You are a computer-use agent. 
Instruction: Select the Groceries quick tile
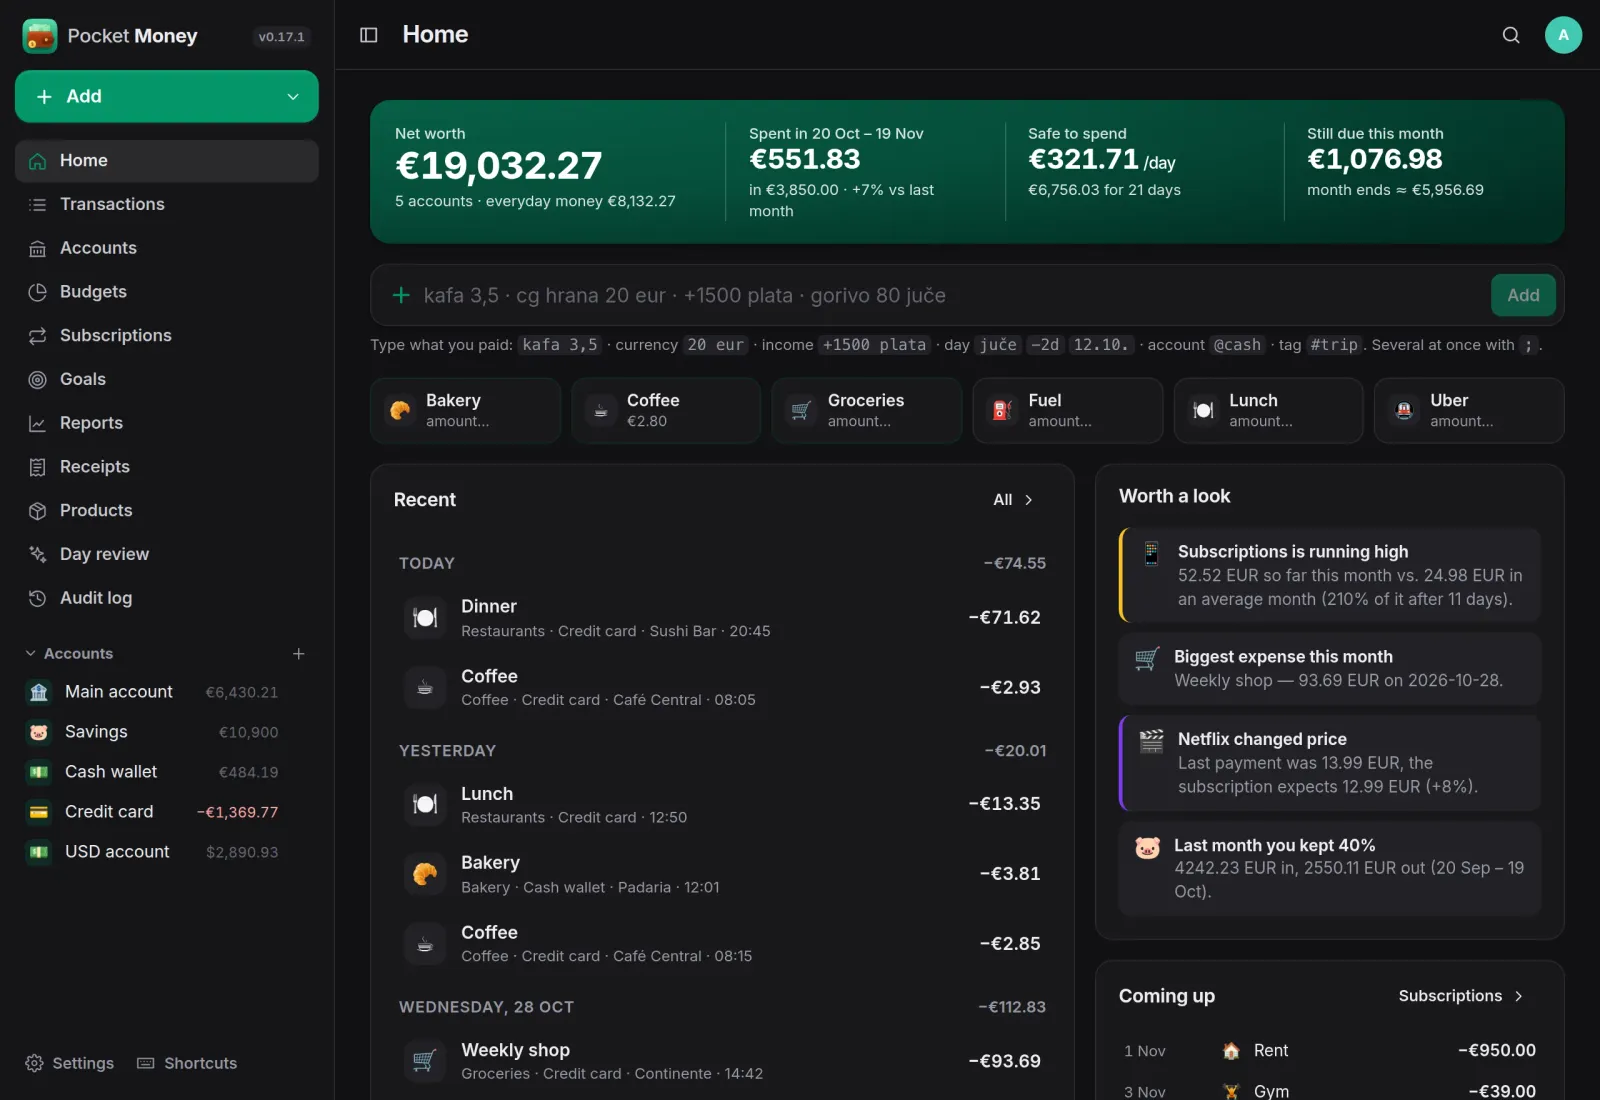pyautogui.click(x=866, y=410)
